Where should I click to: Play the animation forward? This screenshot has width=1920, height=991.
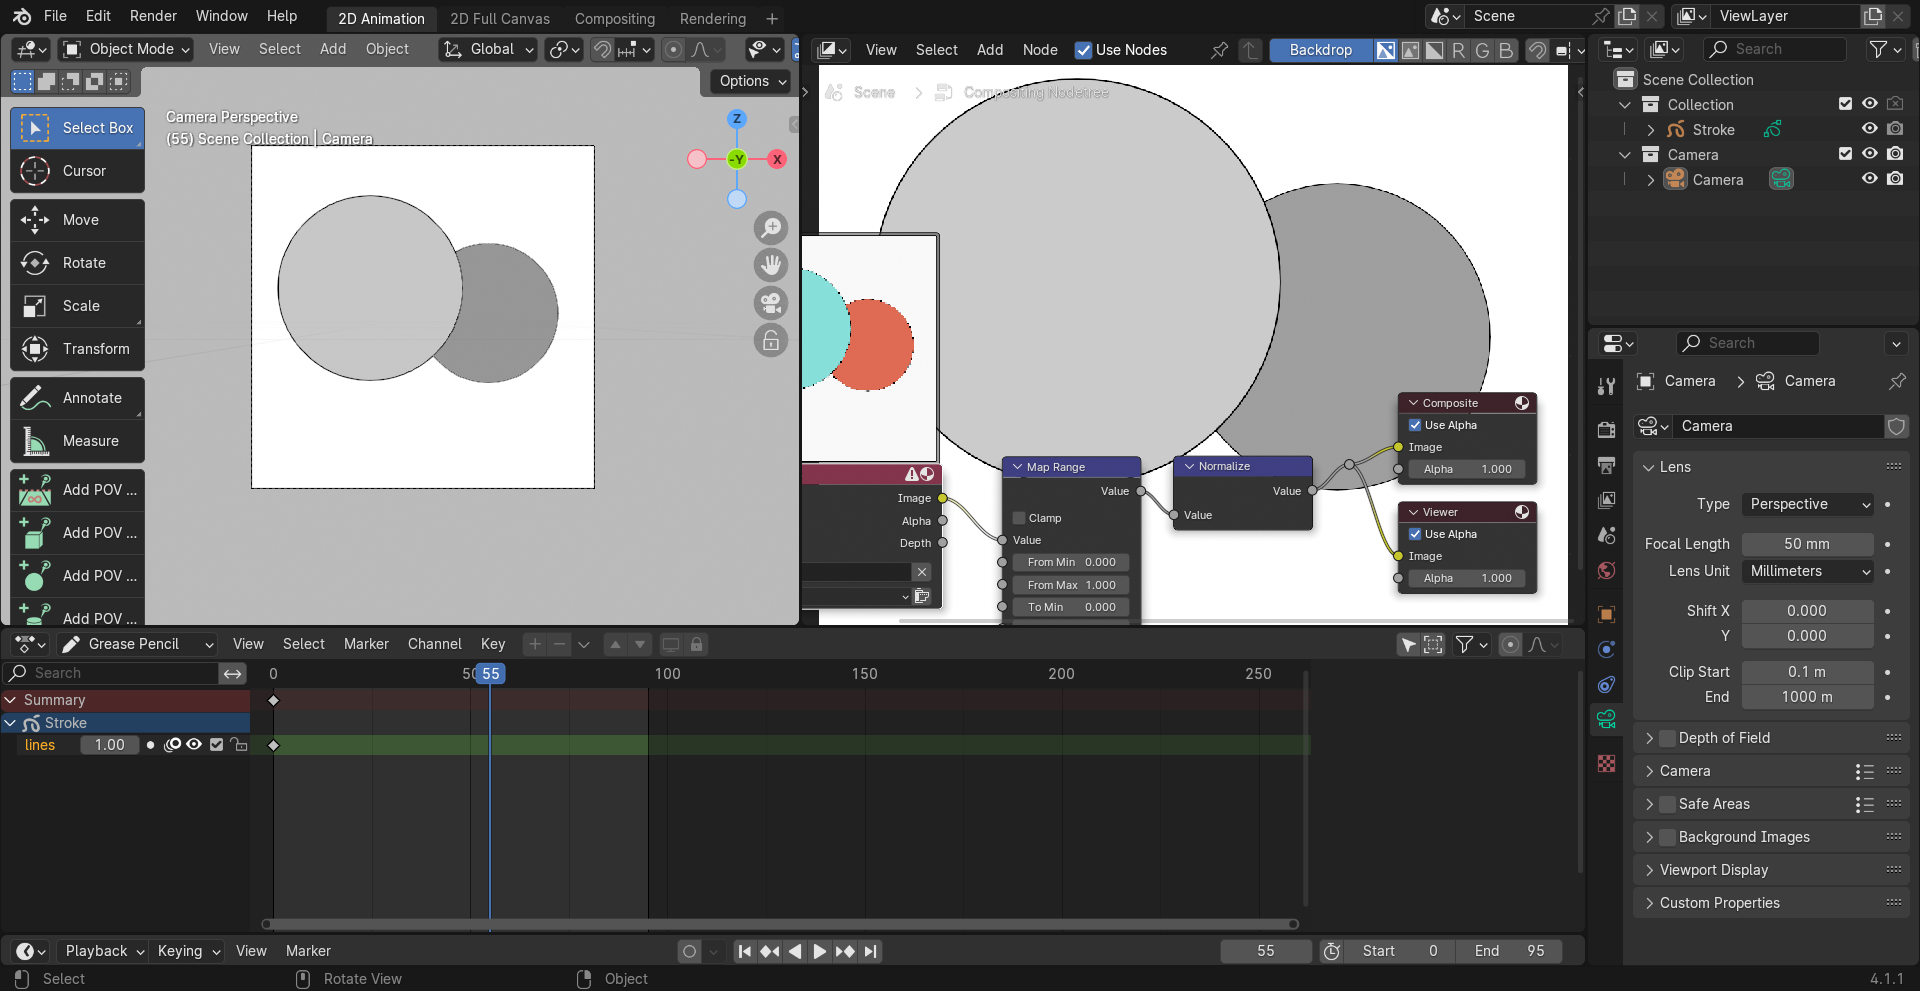tap(820, 951)
